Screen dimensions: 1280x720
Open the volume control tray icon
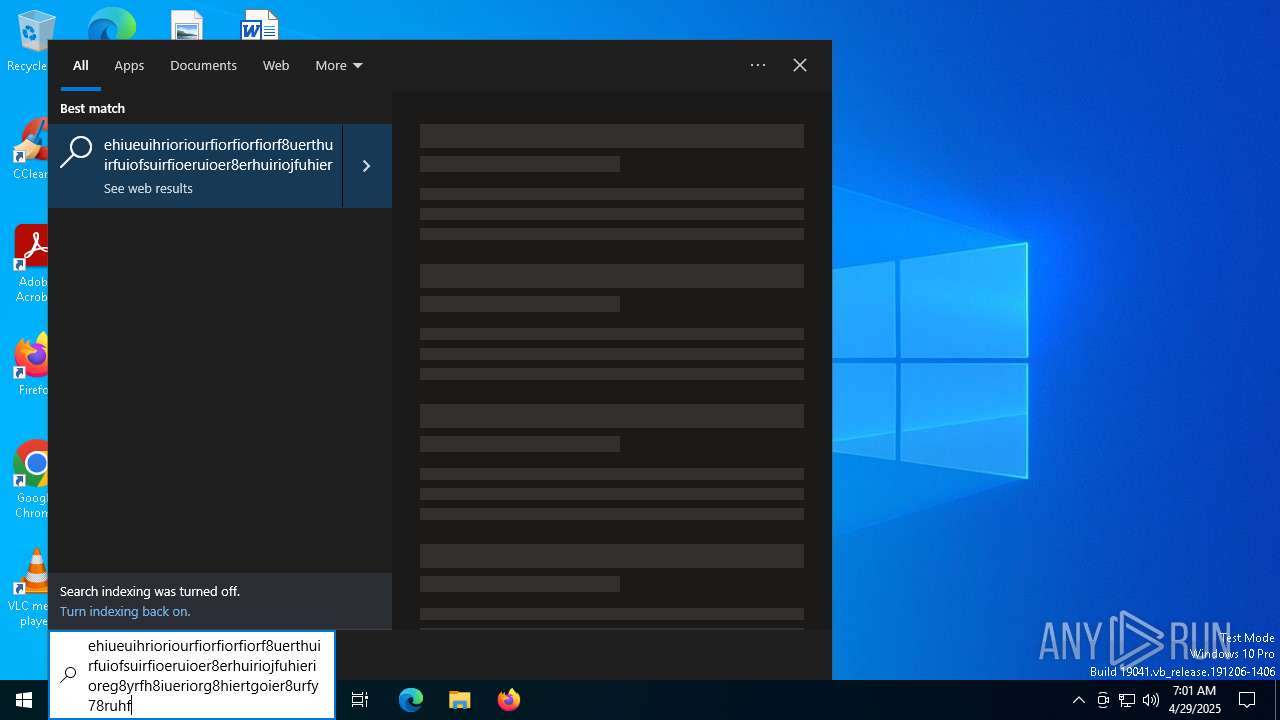point(1151,700)
